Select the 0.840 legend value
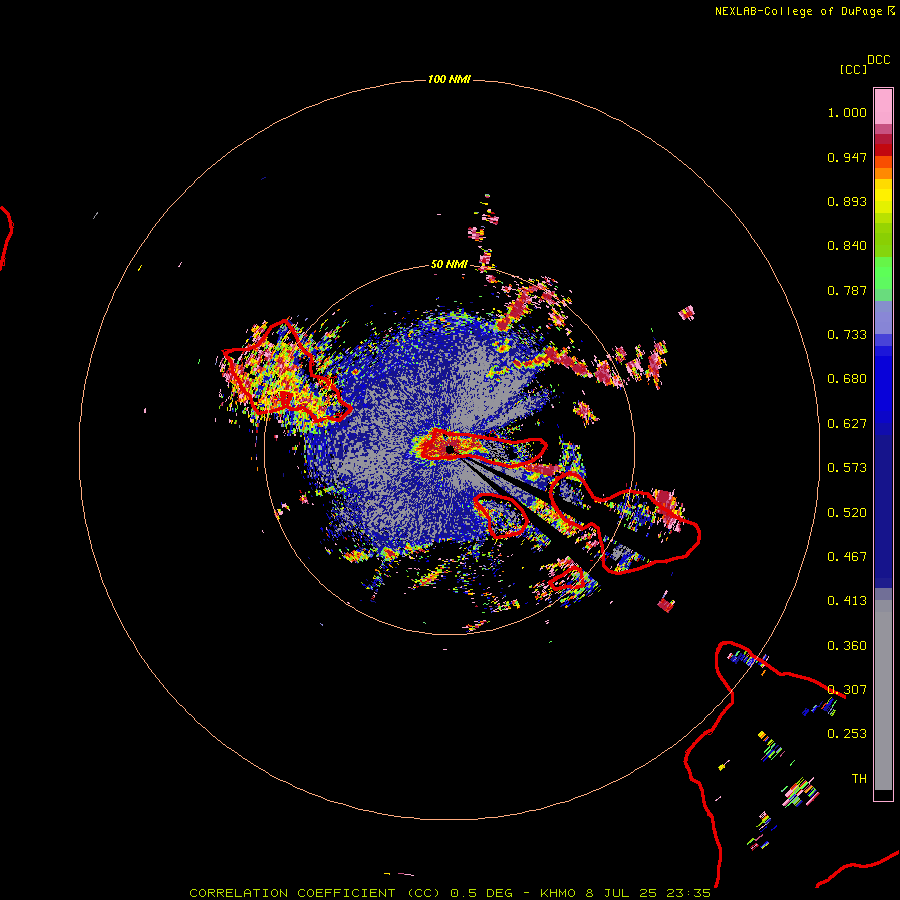The image size is (900, 900). [x=847, y=246]
